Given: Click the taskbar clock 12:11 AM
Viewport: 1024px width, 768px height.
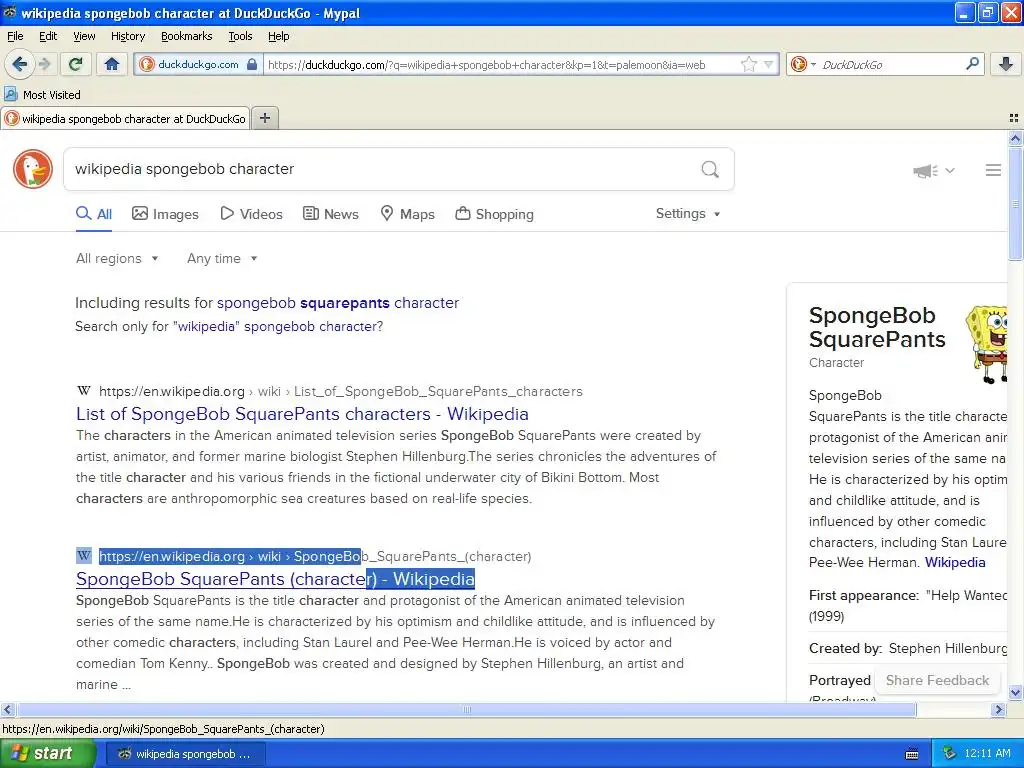Looking at the screenshot, I should [x=987, y=754].
